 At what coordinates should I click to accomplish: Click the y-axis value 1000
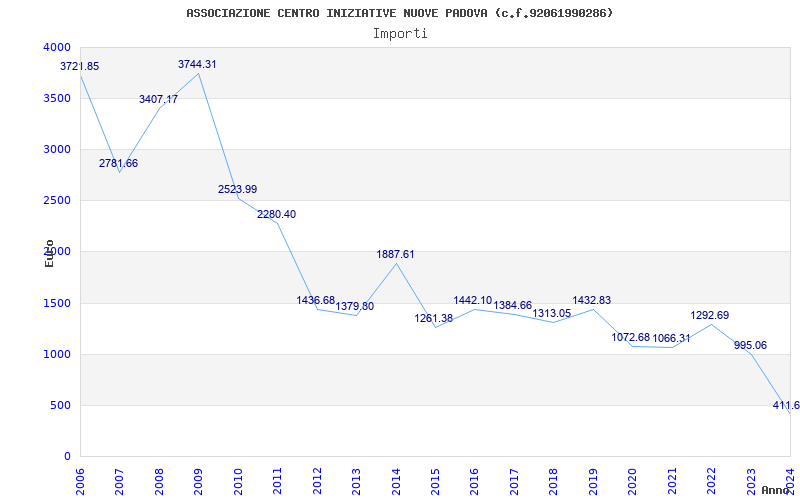(58, 354)
